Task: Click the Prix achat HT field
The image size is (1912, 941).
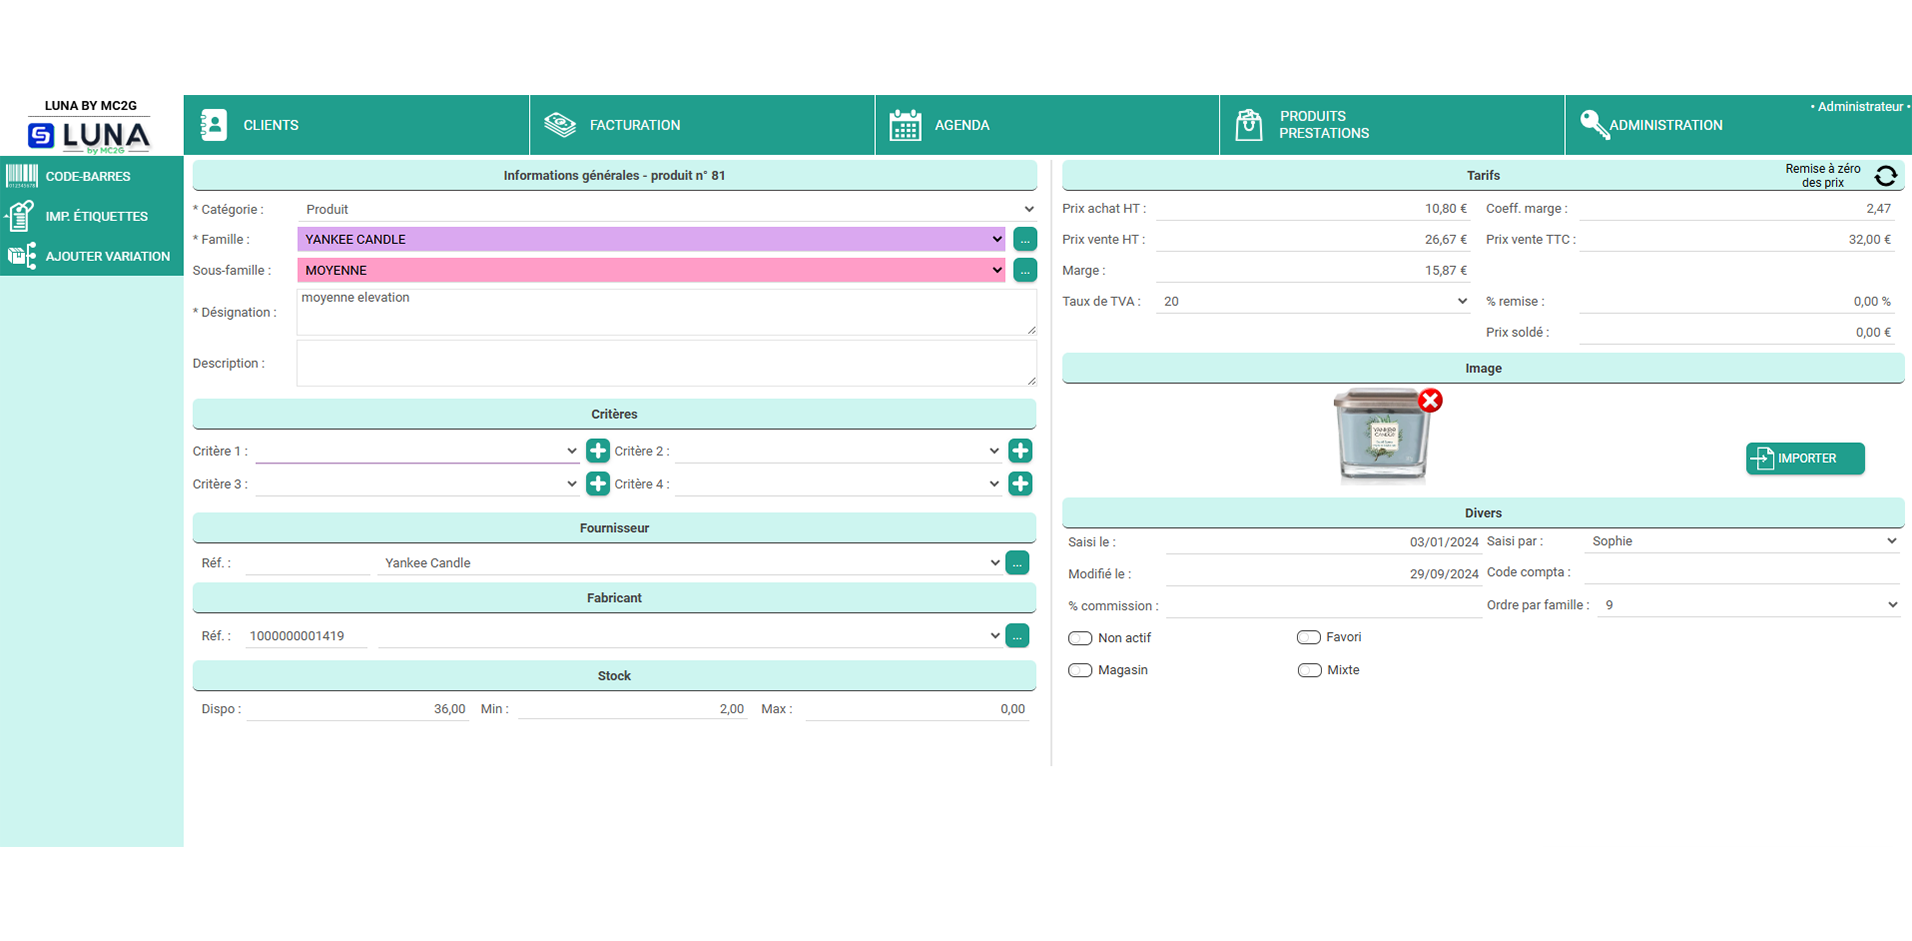Action: pos(1313,209)
